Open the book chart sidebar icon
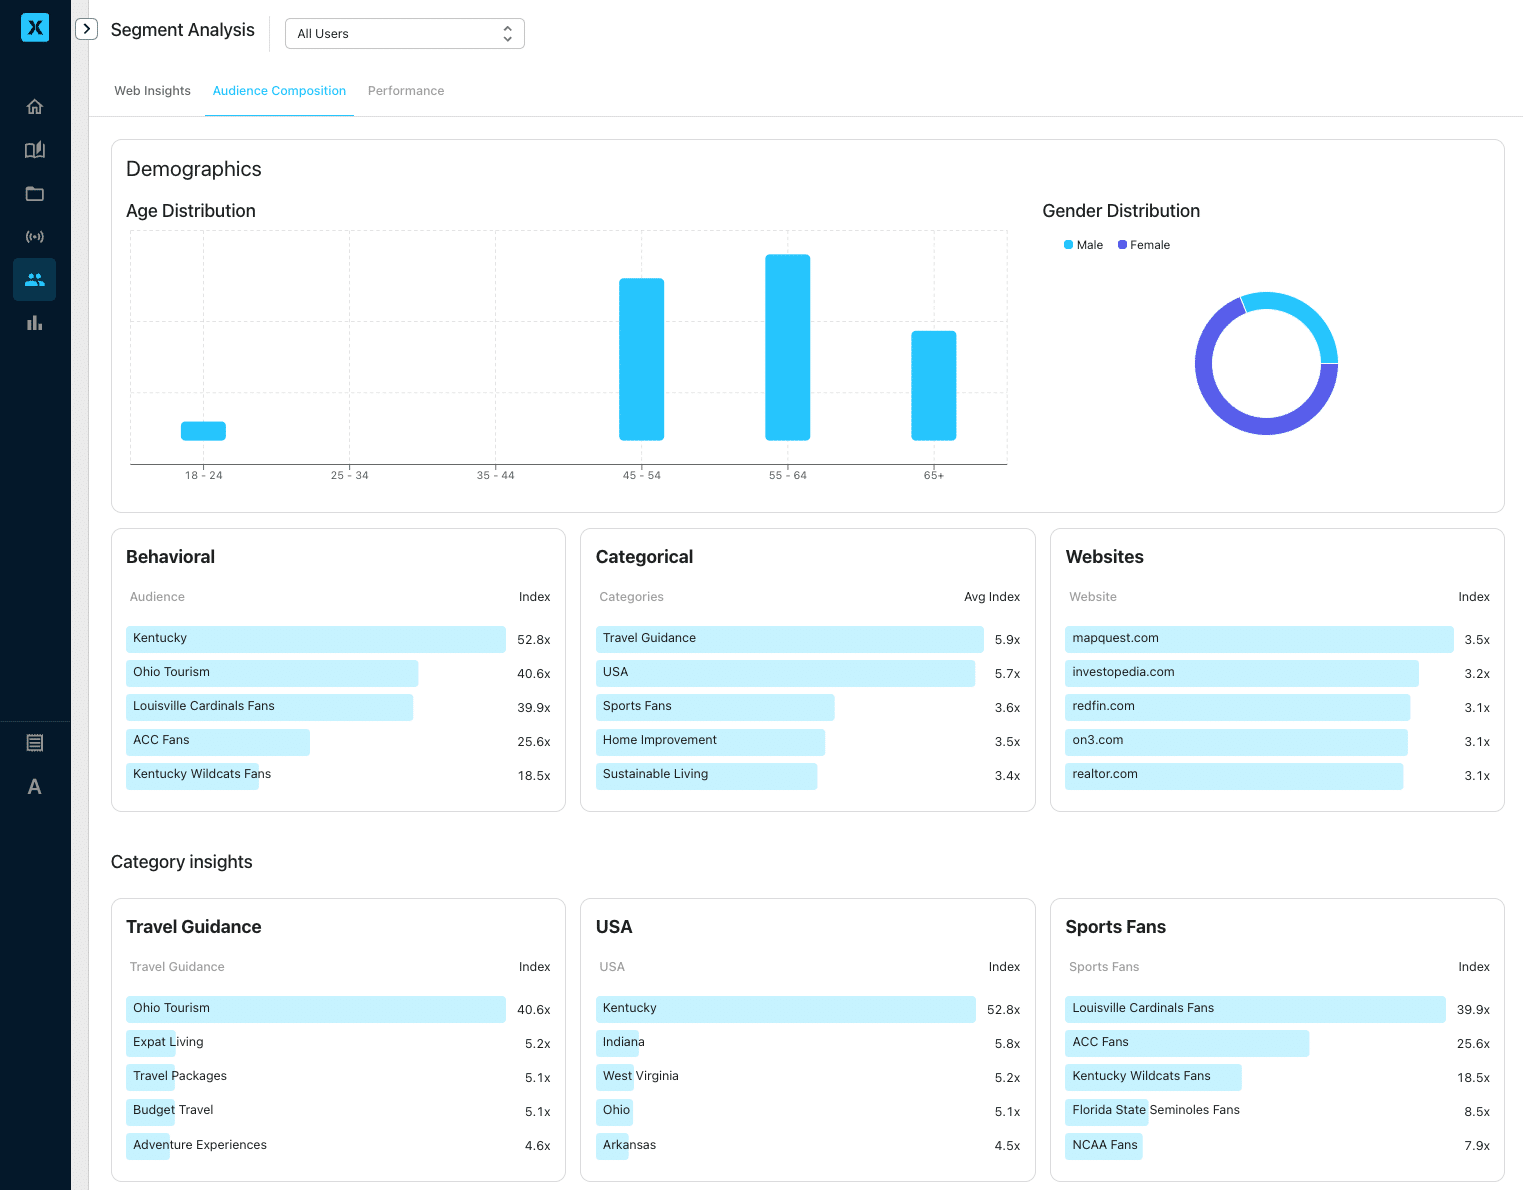Image resolution: width=1523 pixels, height=1190 pixels. pyautogui.click(x=35, y=150)
